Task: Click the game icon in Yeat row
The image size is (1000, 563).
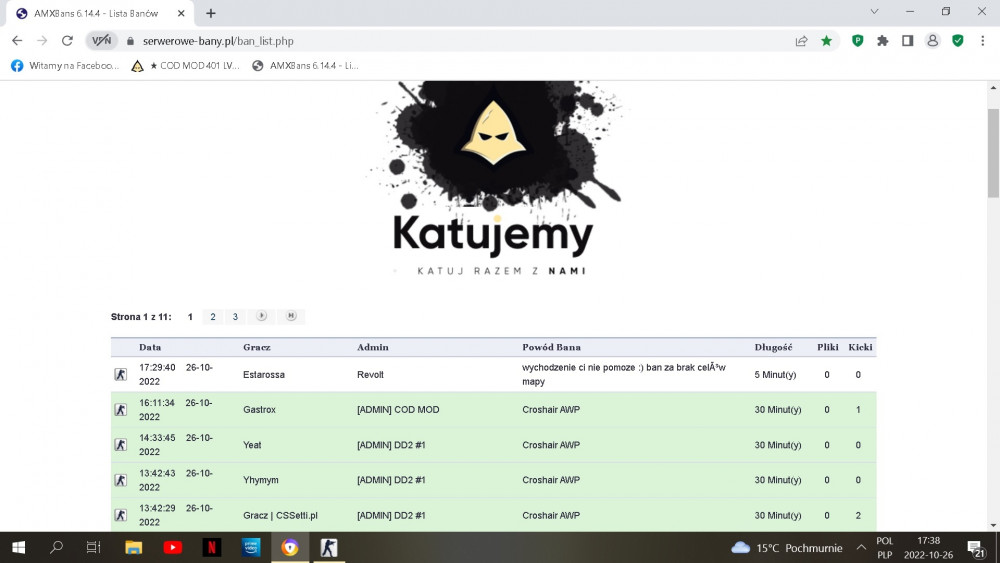Action: point(121,444)
